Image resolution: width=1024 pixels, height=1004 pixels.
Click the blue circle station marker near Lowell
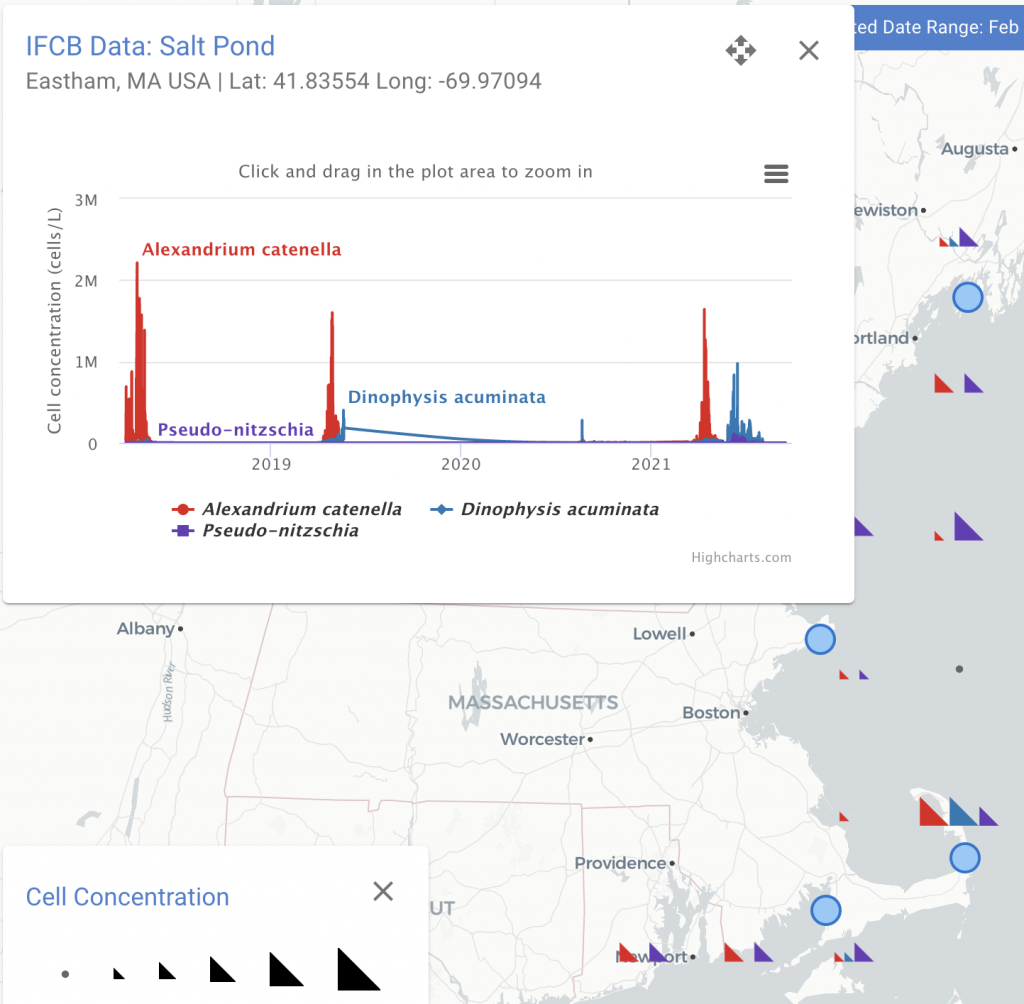[820, 639]
